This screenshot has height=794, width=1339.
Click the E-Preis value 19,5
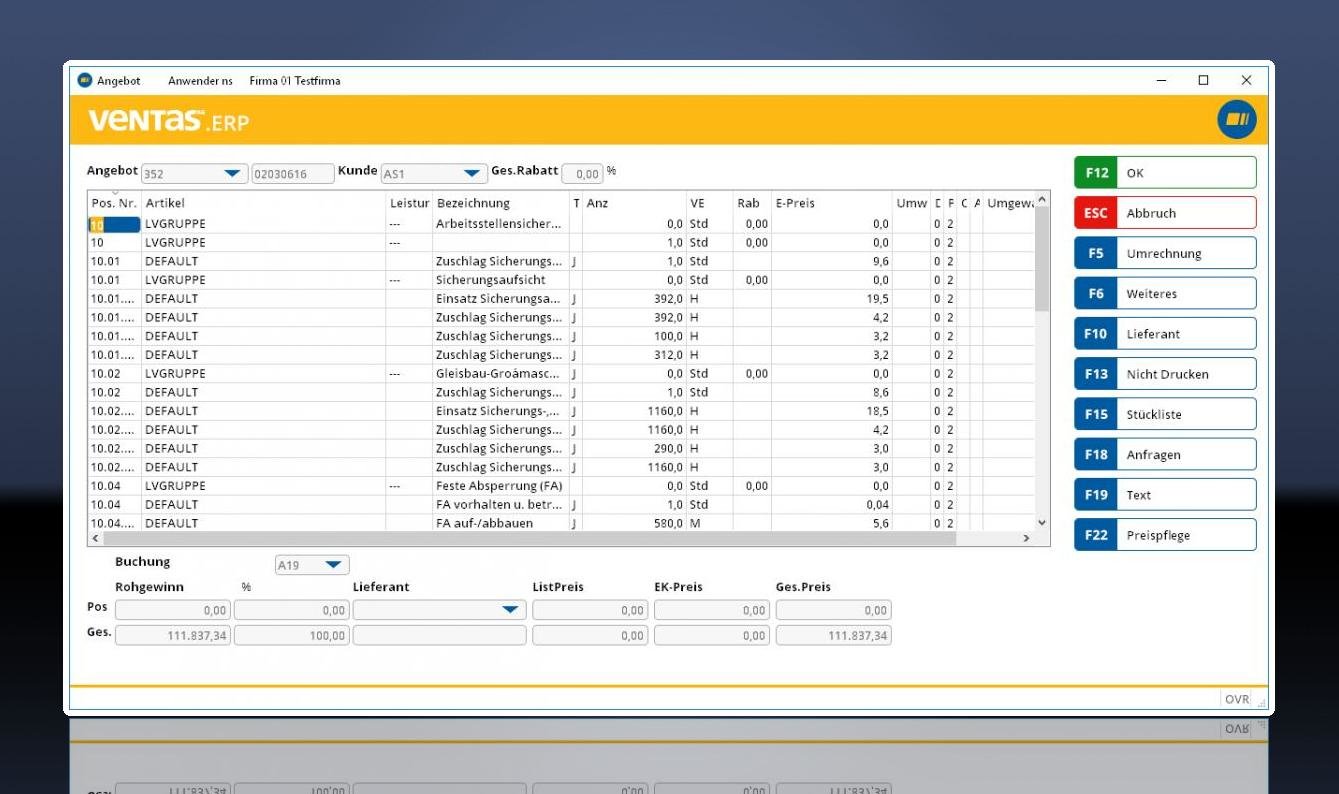point(832,299)
